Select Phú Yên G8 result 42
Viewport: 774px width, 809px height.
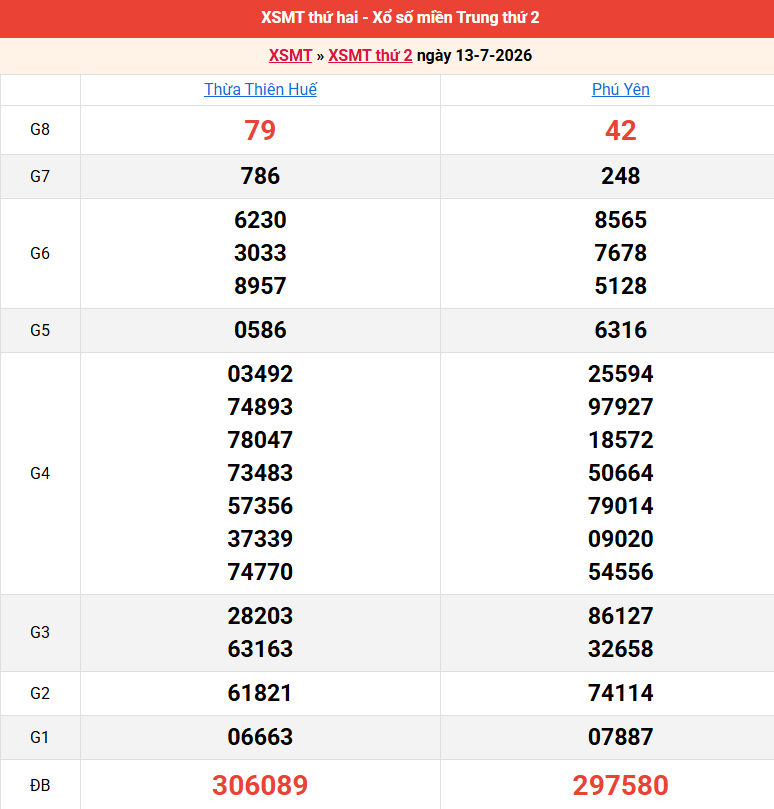tap(620, 130)
